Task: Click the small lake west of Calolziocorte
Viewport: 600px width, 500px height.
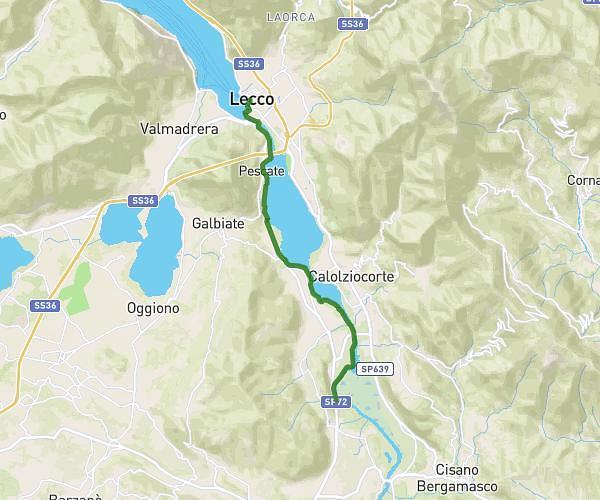Action: (329, 293)
